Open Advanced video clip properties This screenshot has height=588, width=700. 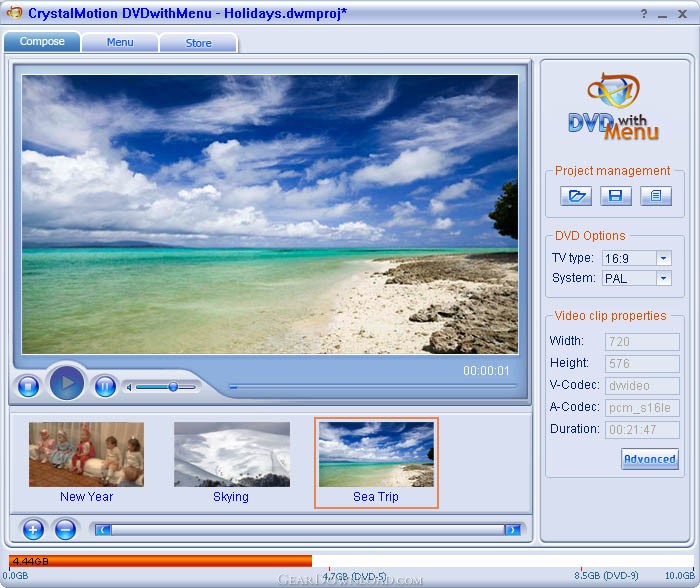click(650, 459)
